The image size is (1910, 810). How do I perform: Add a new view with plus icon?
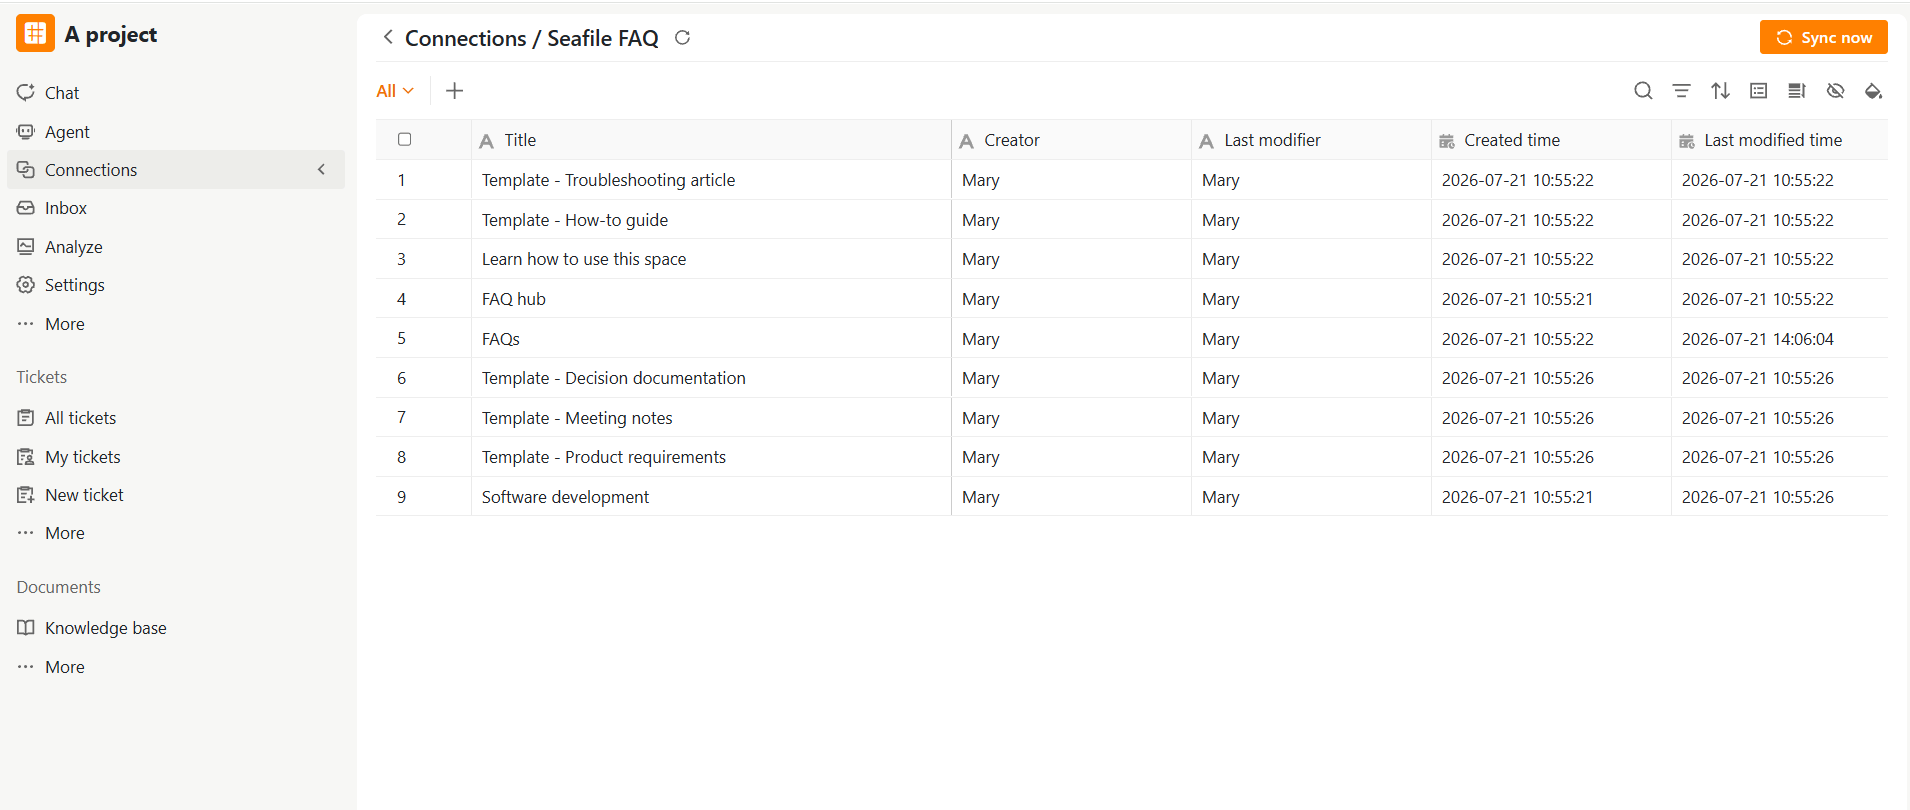pyautogui.click(x=454, y=91)
